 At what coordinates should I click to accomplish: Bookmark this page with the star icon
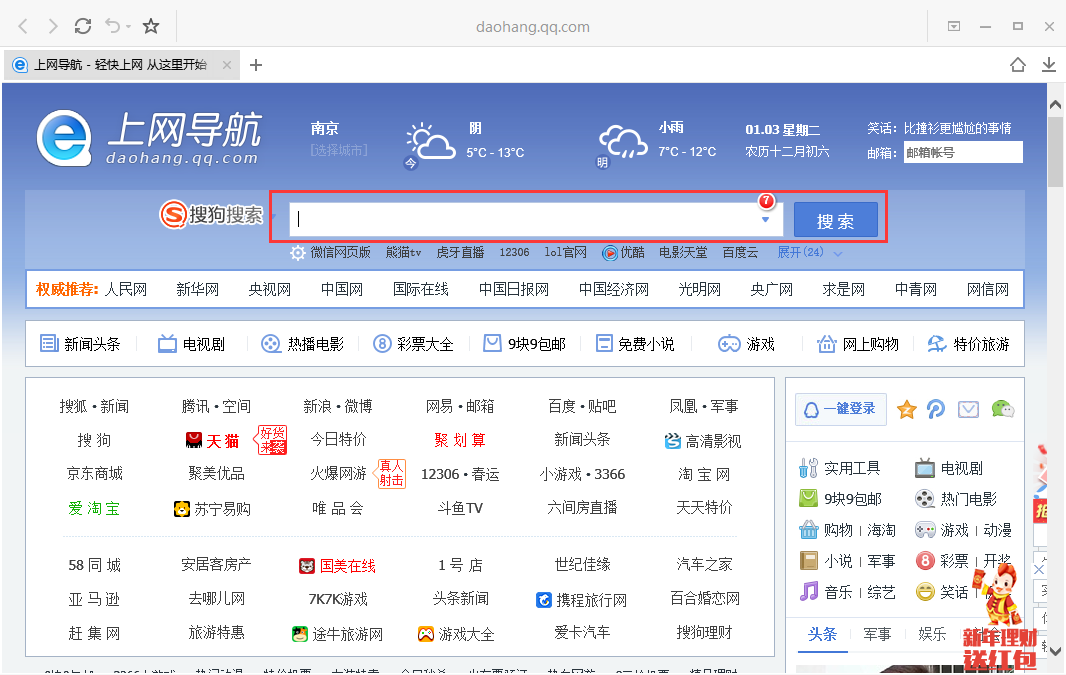pos(151,26)
